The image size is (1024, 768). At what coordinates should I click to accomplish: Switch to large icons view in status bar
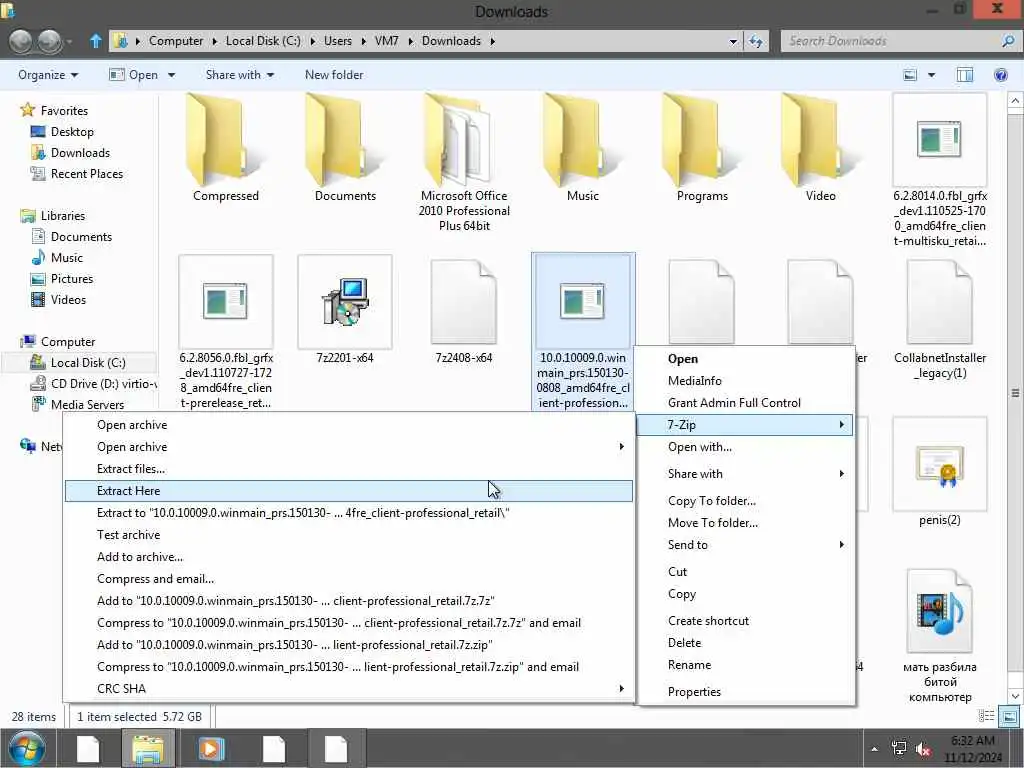point(1009,716)
